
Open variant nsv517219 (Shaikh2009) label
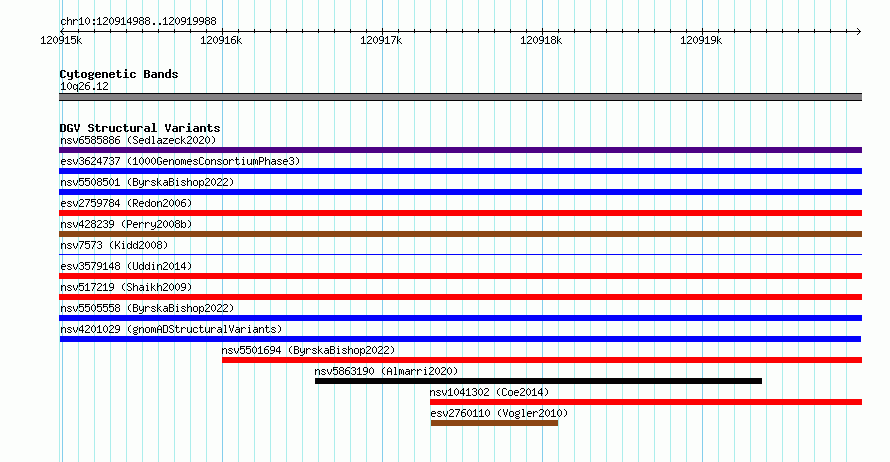(x=126, y=287)
